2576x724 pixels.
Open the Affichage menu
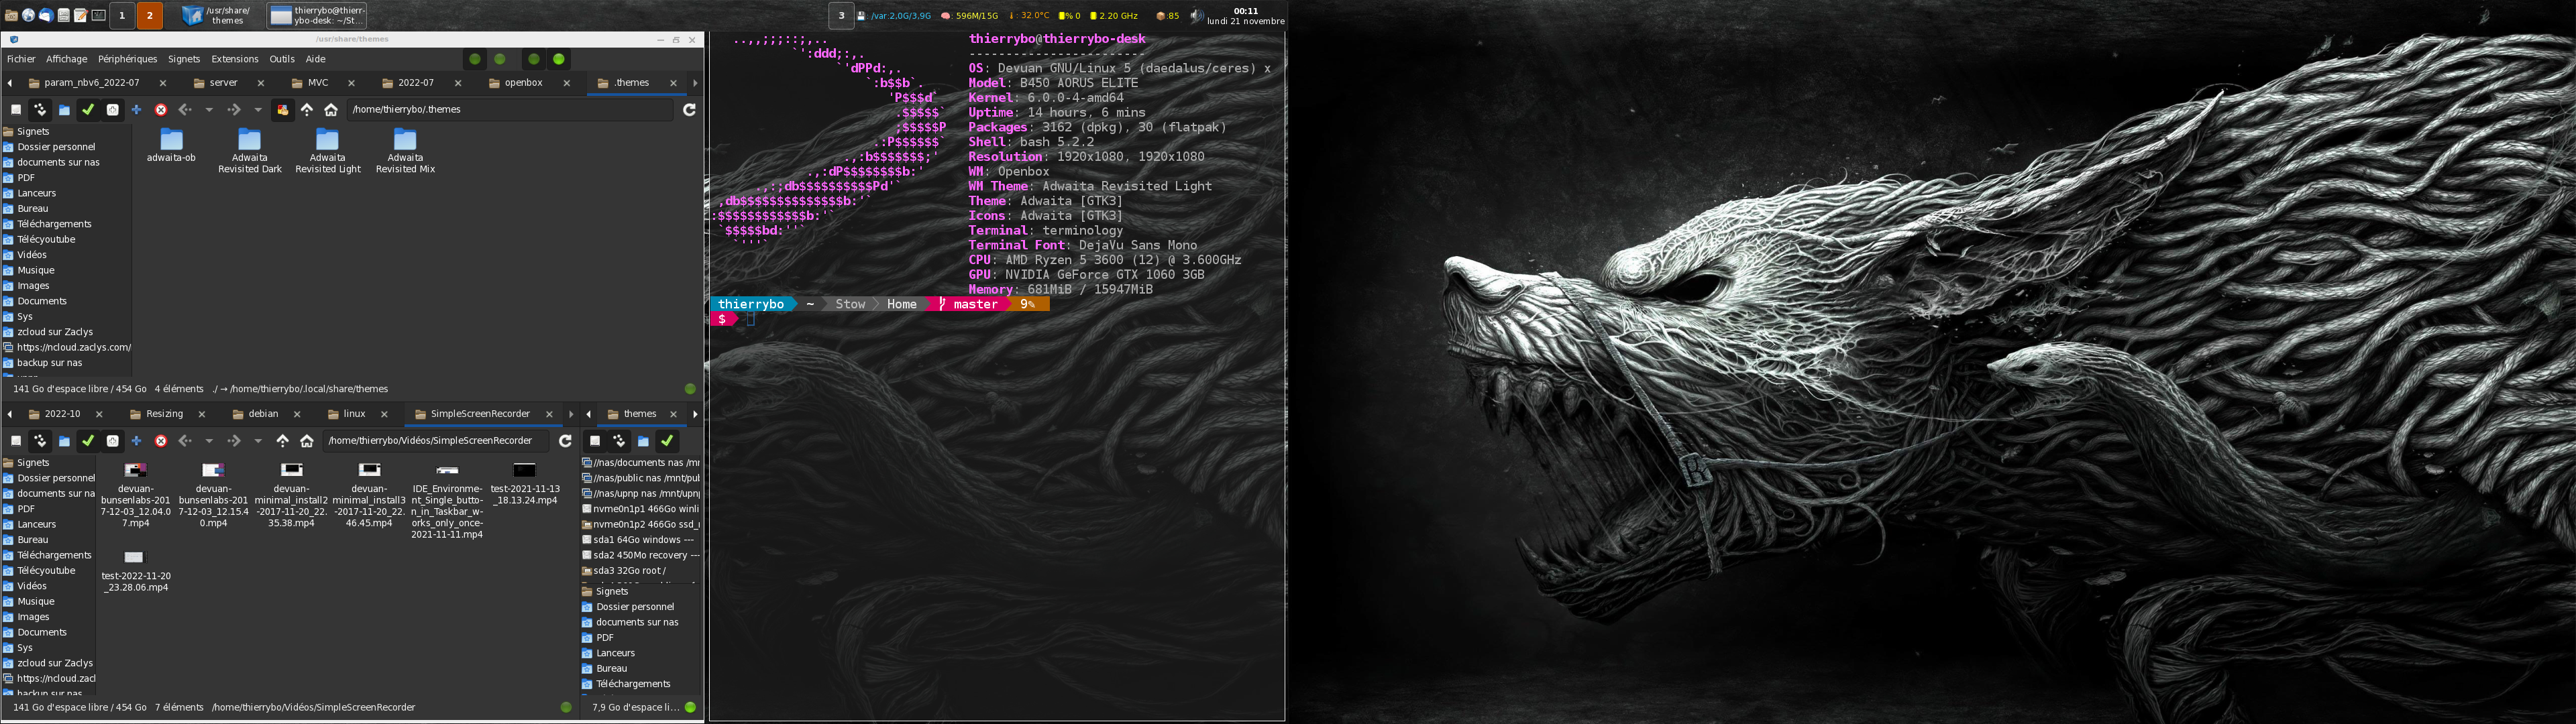pyautogui.click(x=67, y=59)
